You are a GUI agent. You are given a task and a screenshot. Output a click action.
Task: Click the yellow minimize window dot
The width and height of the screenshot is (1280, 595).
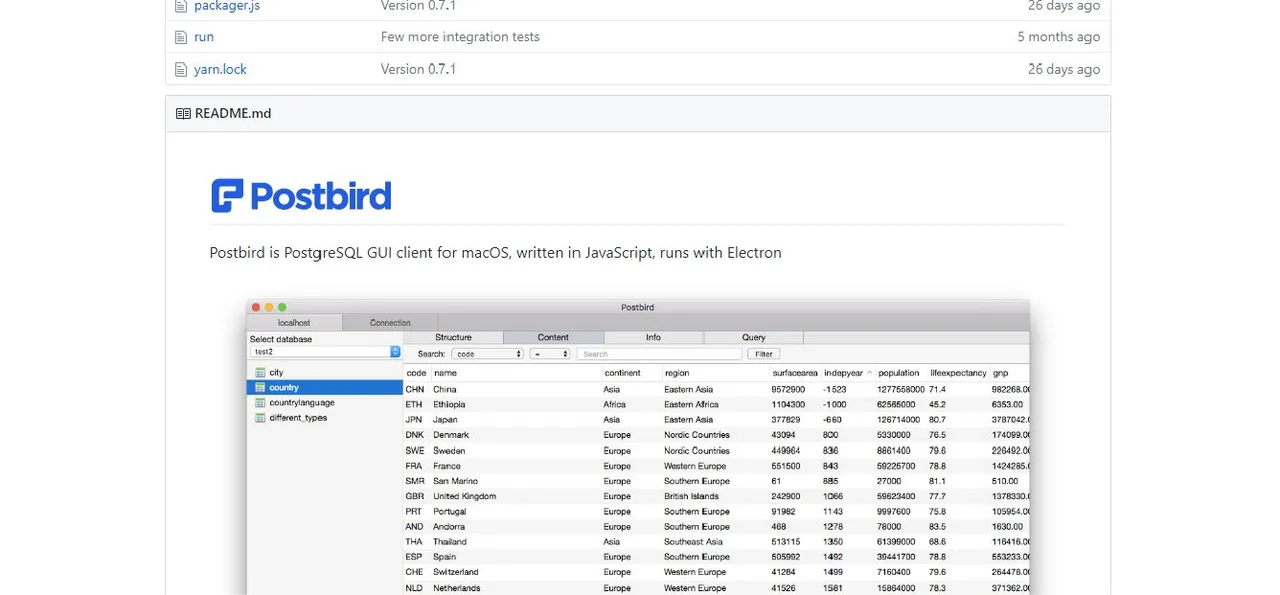coord(269,307)
